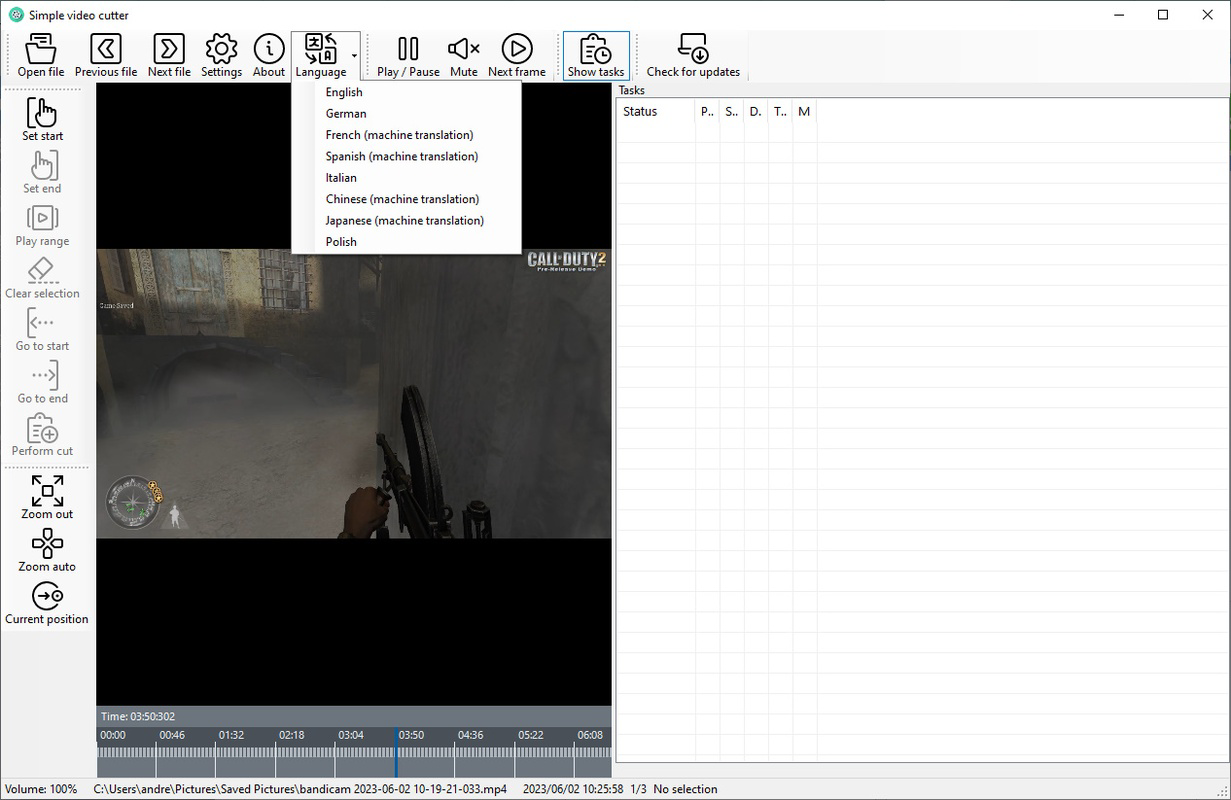The width and height of the screenshot is (1231, 800).
Task: Click the blue playhead on timeline
Action: pos(396,752)
